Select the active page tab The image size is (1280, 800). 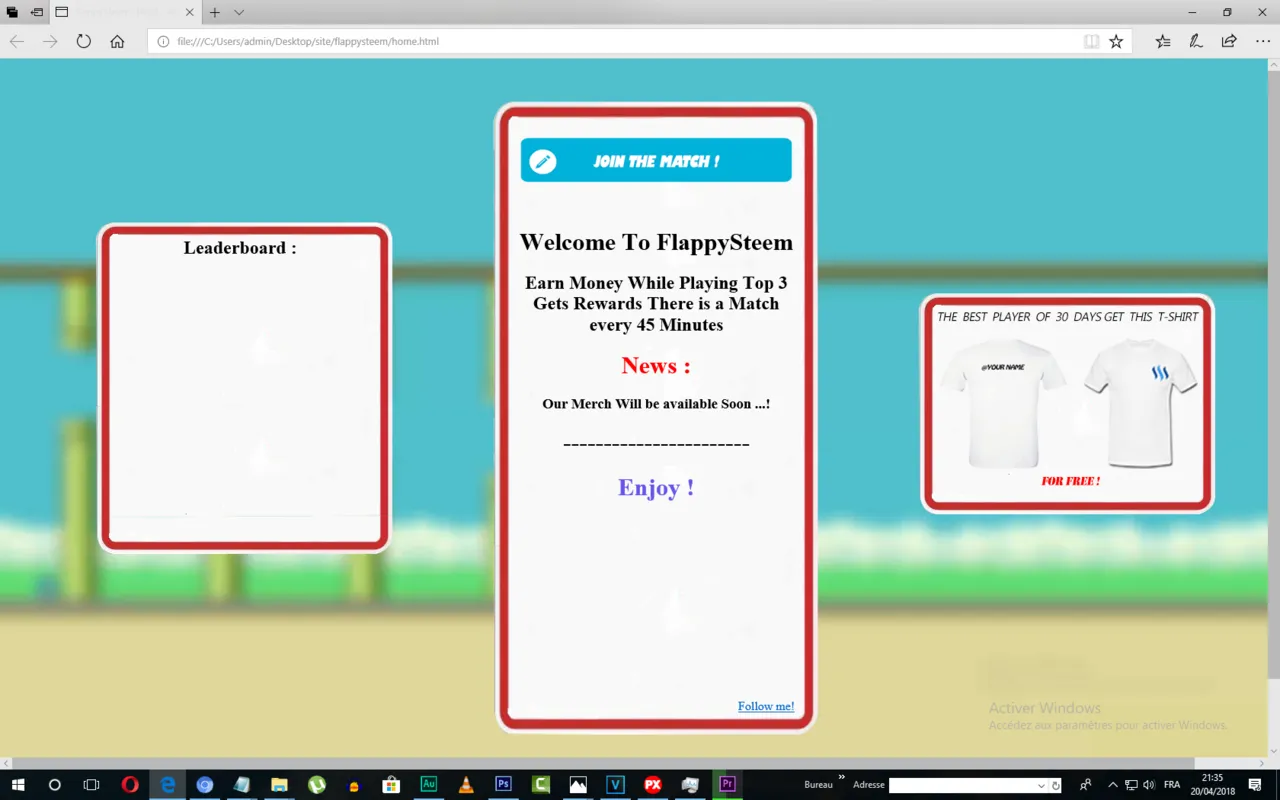pos(125,13)
